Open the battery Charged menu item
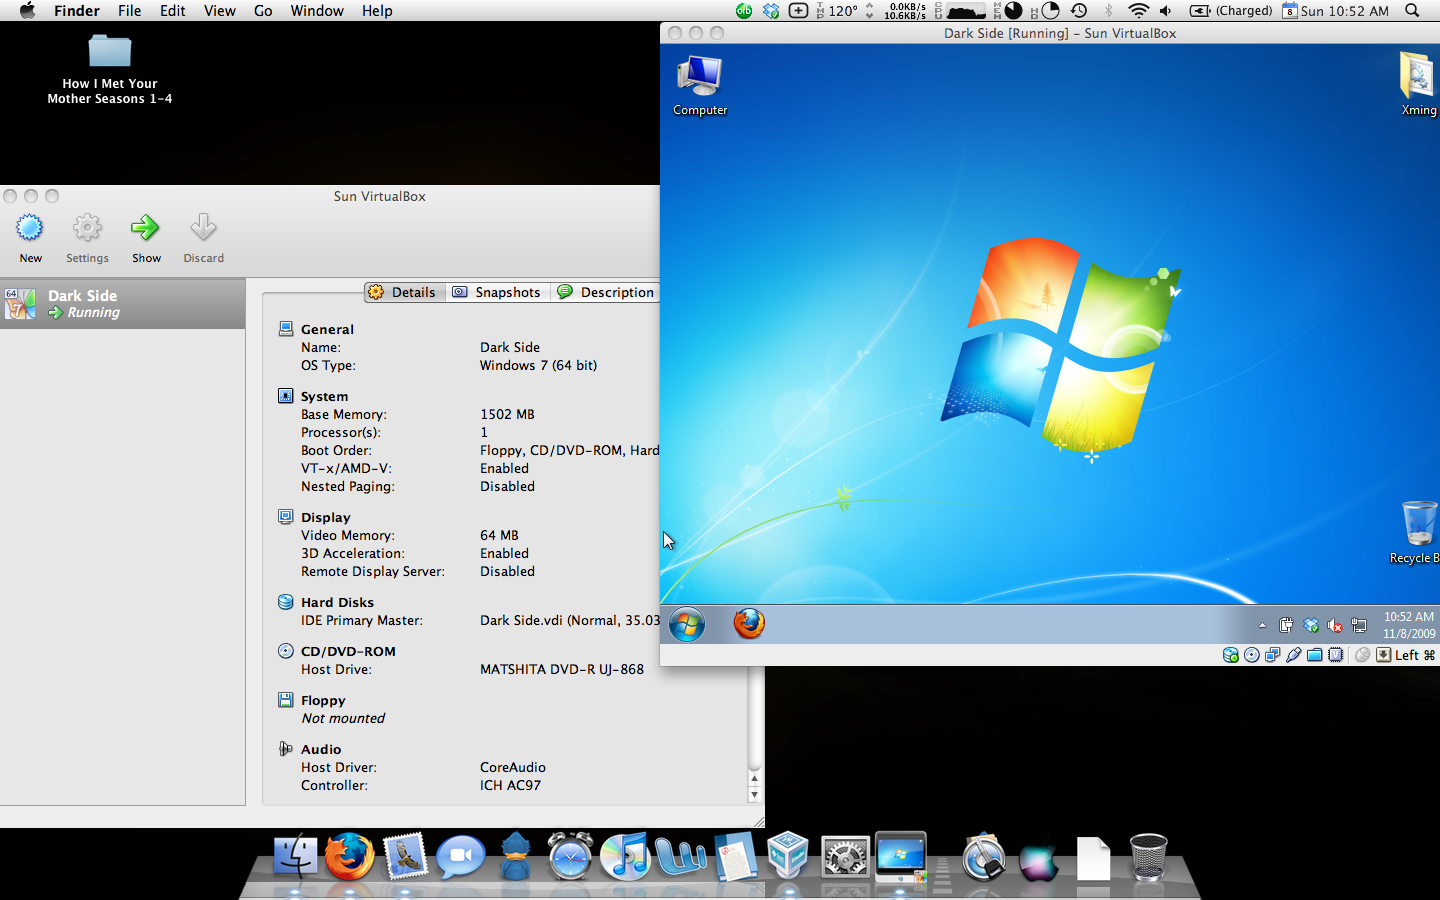Viewport: 1440px width, 900px height. click(x=1231, y=11)
